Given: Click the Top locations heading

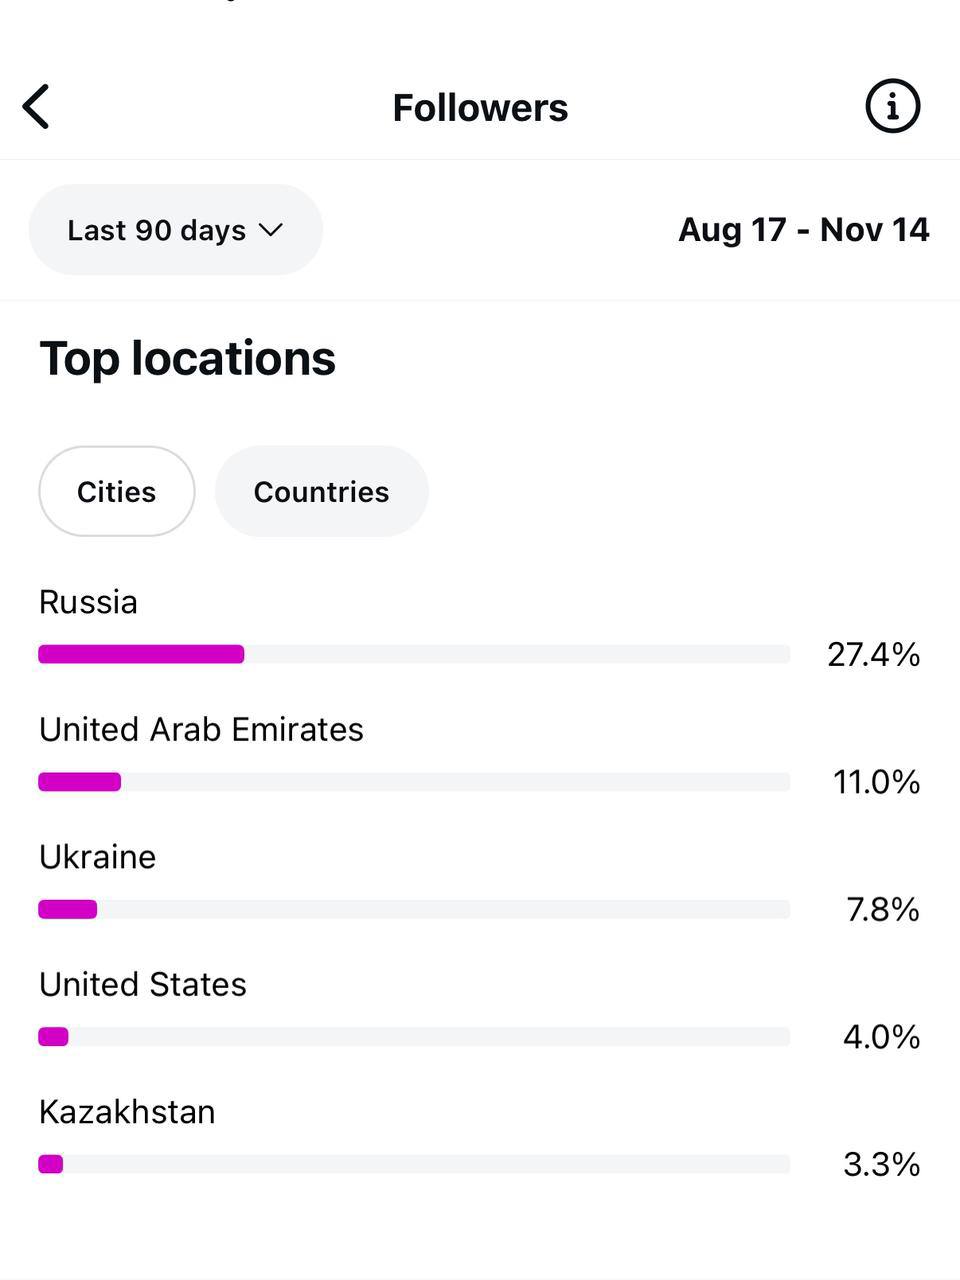Looking at the screenshot, I should 187,359.
